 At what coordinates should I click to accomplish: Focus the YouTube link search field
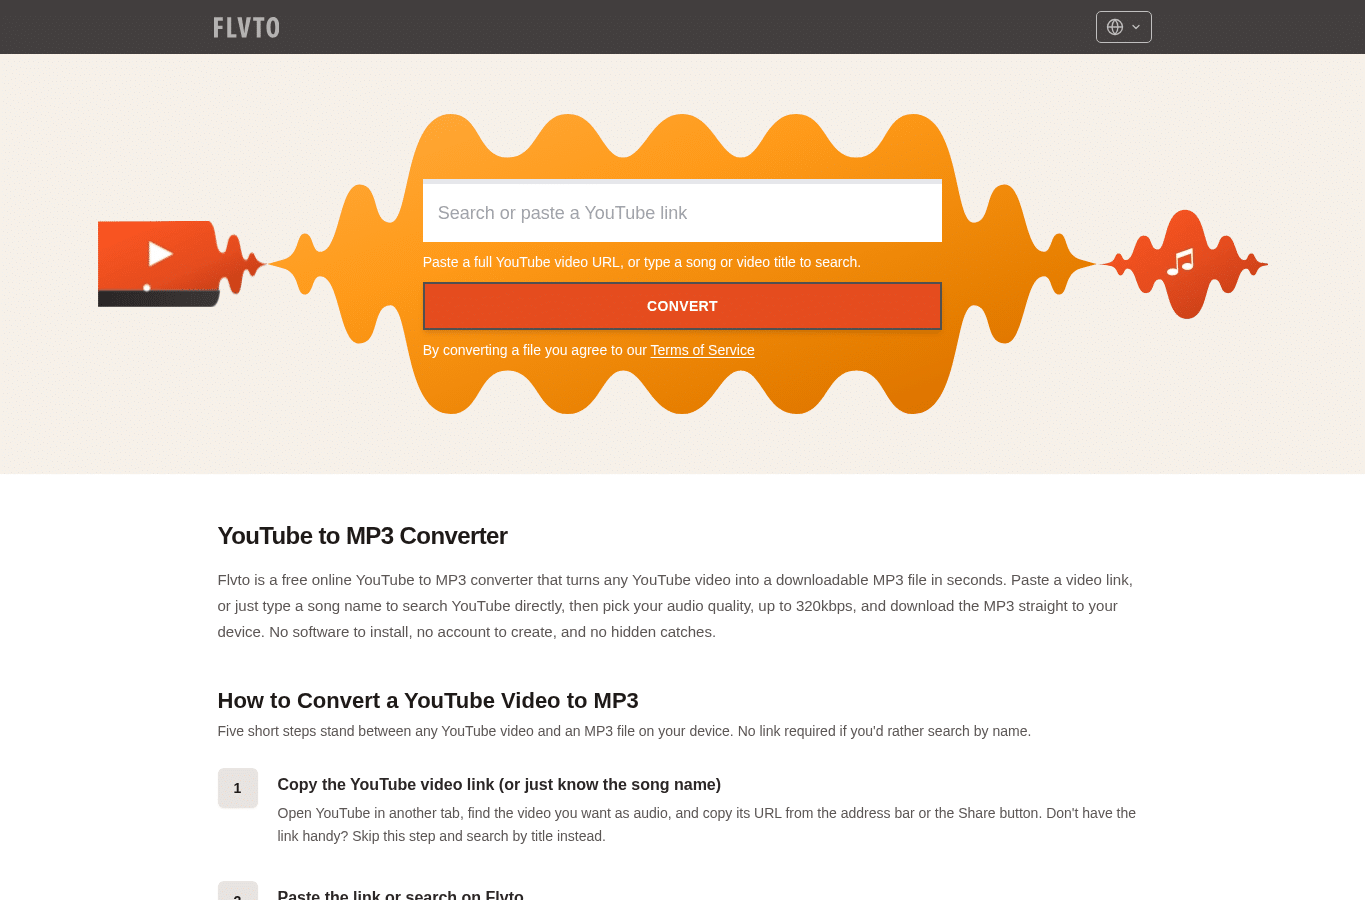pos(682,212)
